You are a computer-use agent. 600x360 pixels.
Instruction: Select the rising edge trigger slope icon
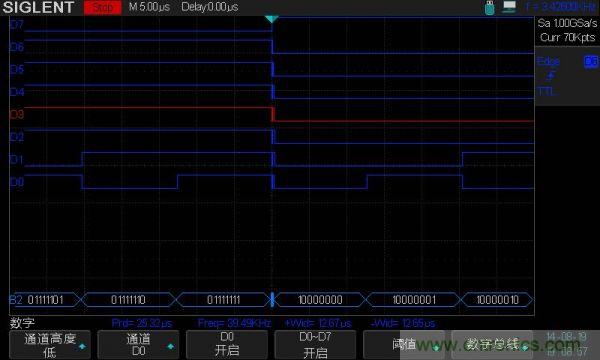pyautogui.click(x=550, y=76)
